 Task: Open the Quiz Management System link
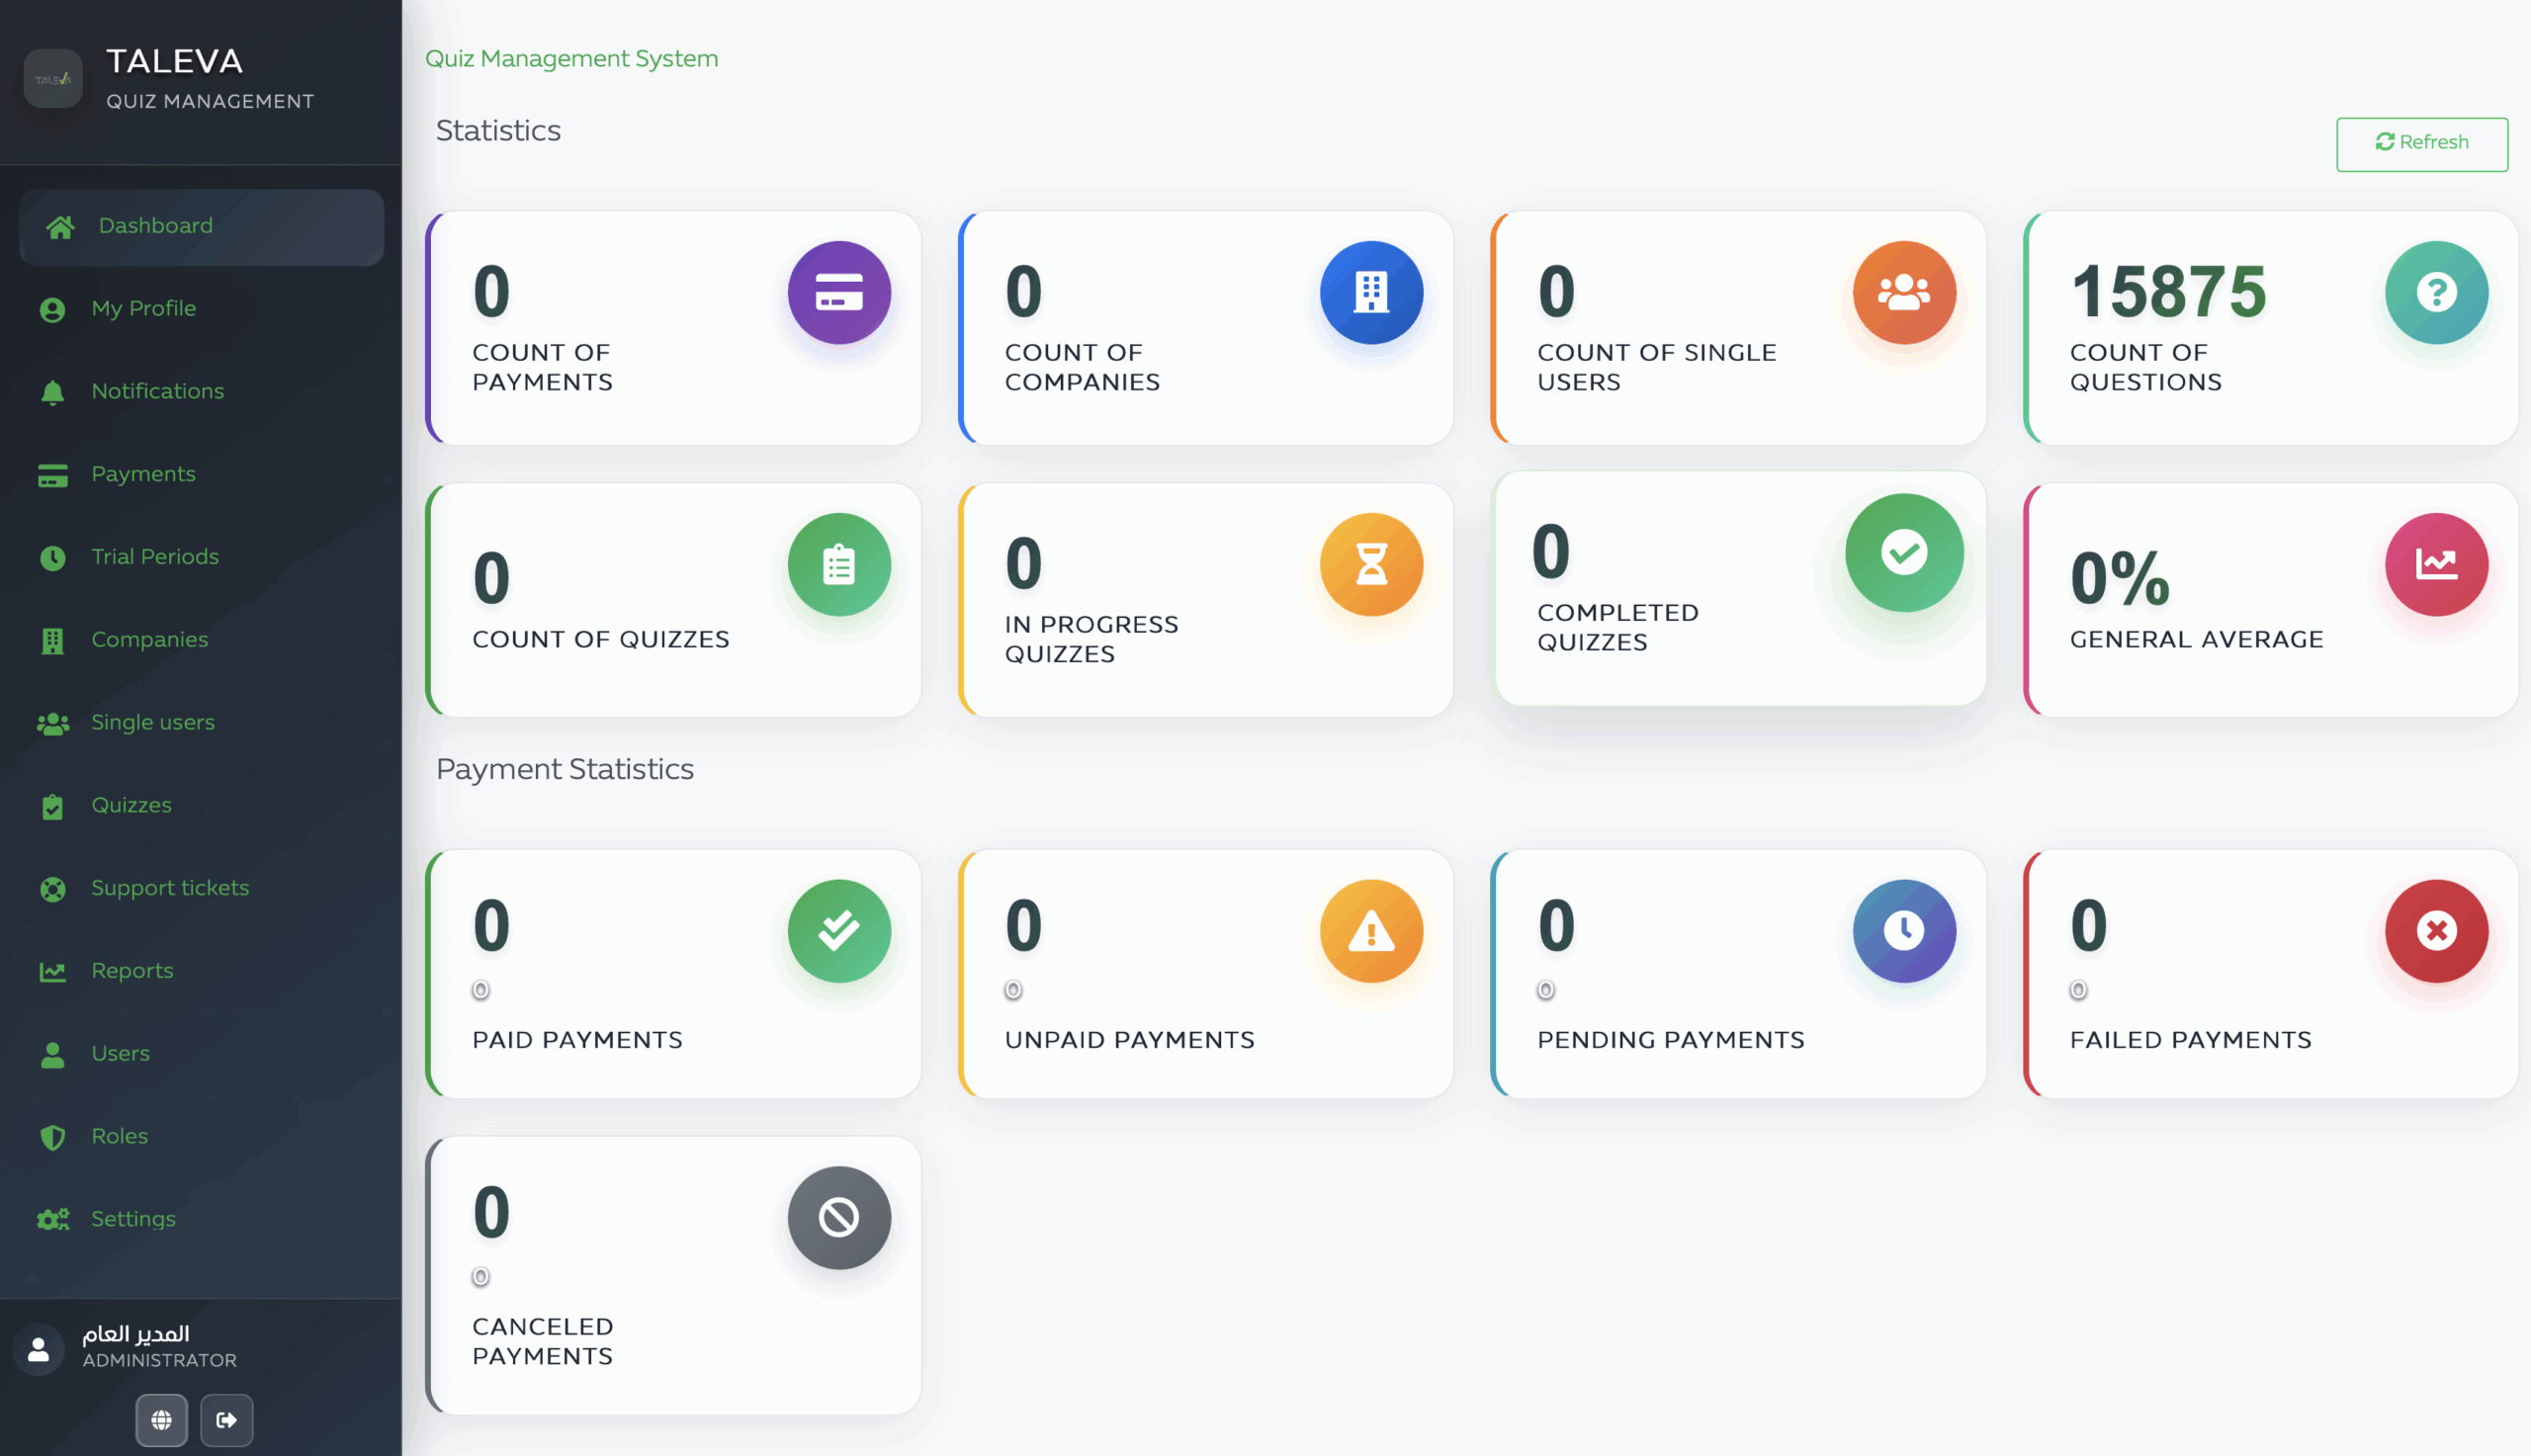(571, 58)
